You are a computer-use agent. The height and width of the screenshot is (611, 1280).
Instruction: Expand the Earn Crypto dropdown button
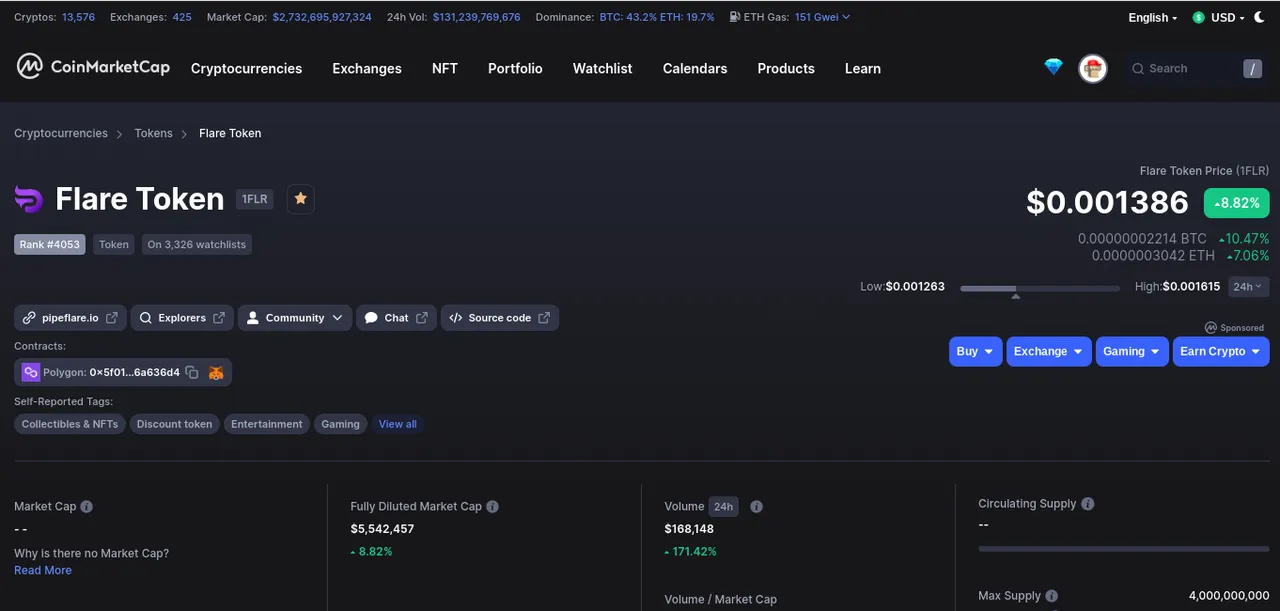click(1221, 352)
